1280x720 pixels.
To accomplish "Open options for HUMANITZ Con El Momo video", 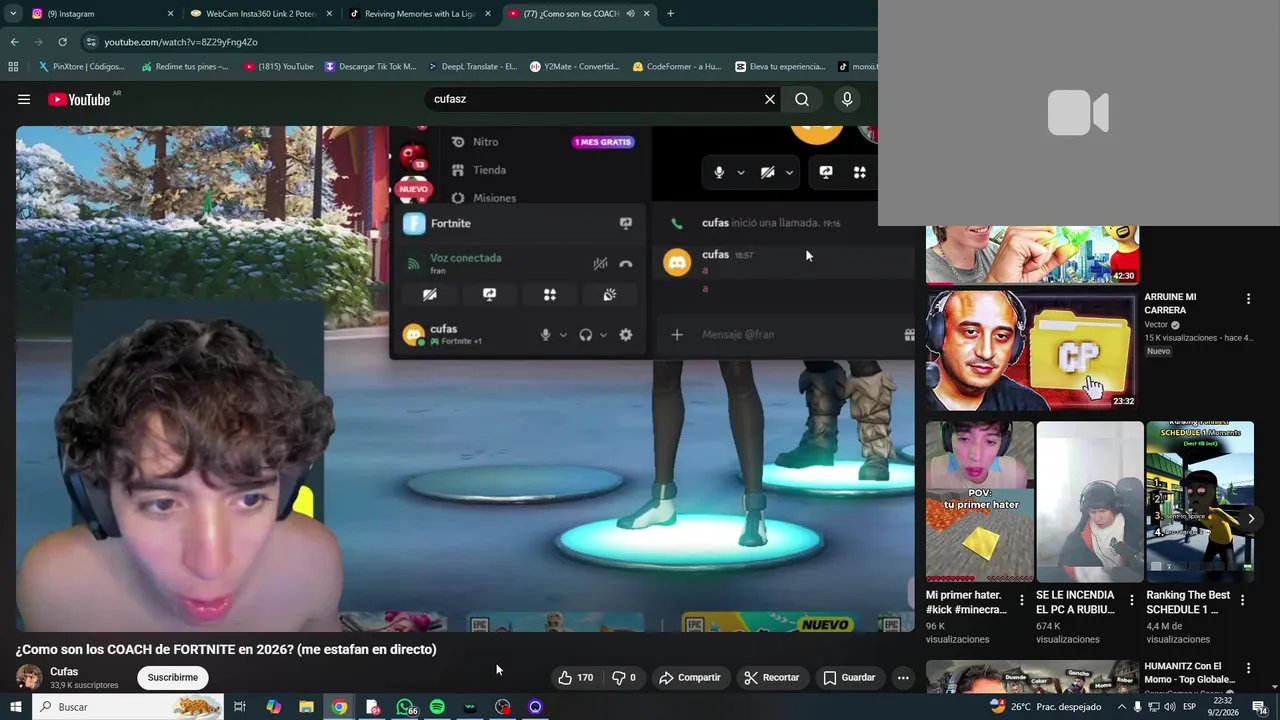I will point(1248,668).
